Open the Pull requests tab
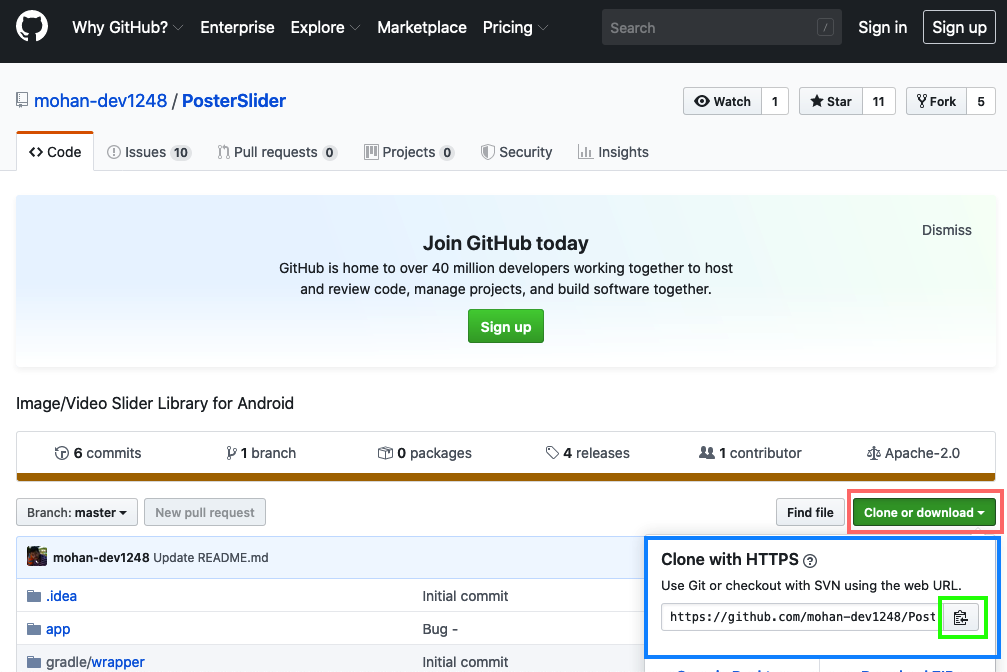 pos(276,152)
